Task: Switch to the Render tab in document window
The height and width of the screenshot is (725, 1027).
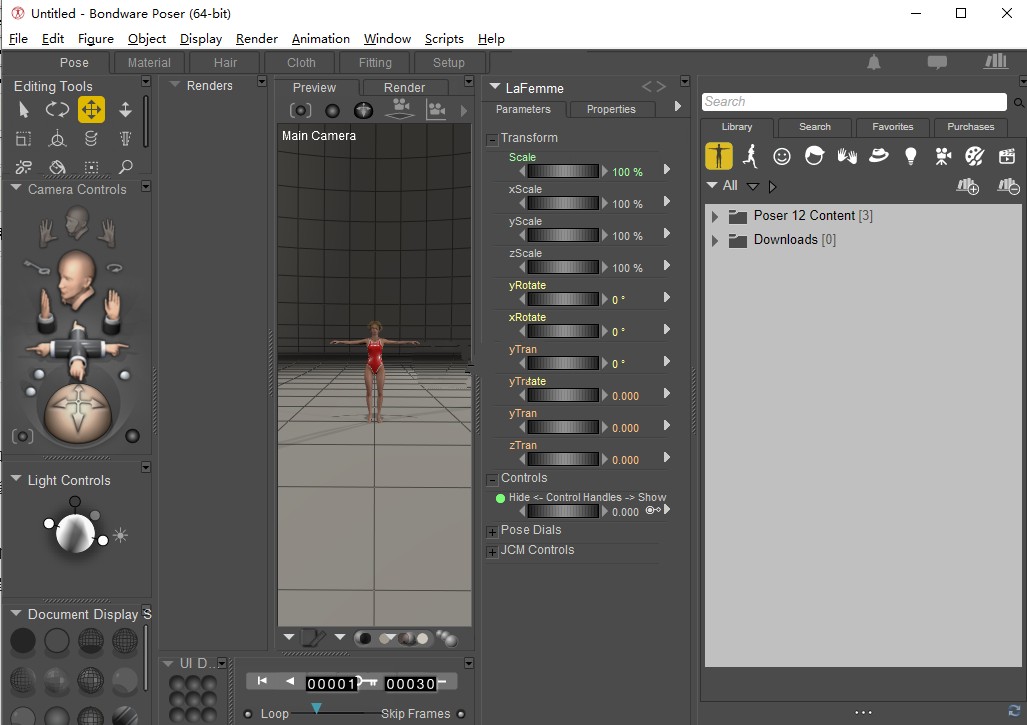Action: coord(404,88)
